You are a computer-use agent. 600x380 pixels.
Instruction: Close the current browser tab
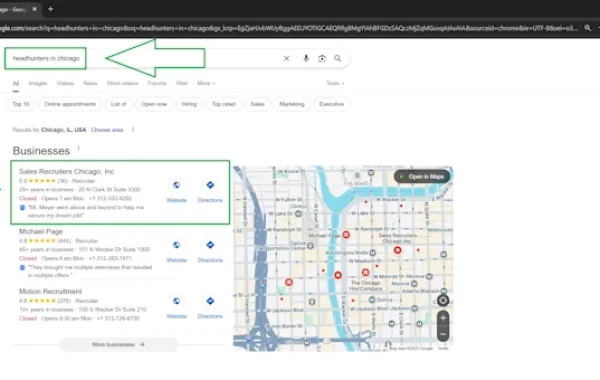34,9
